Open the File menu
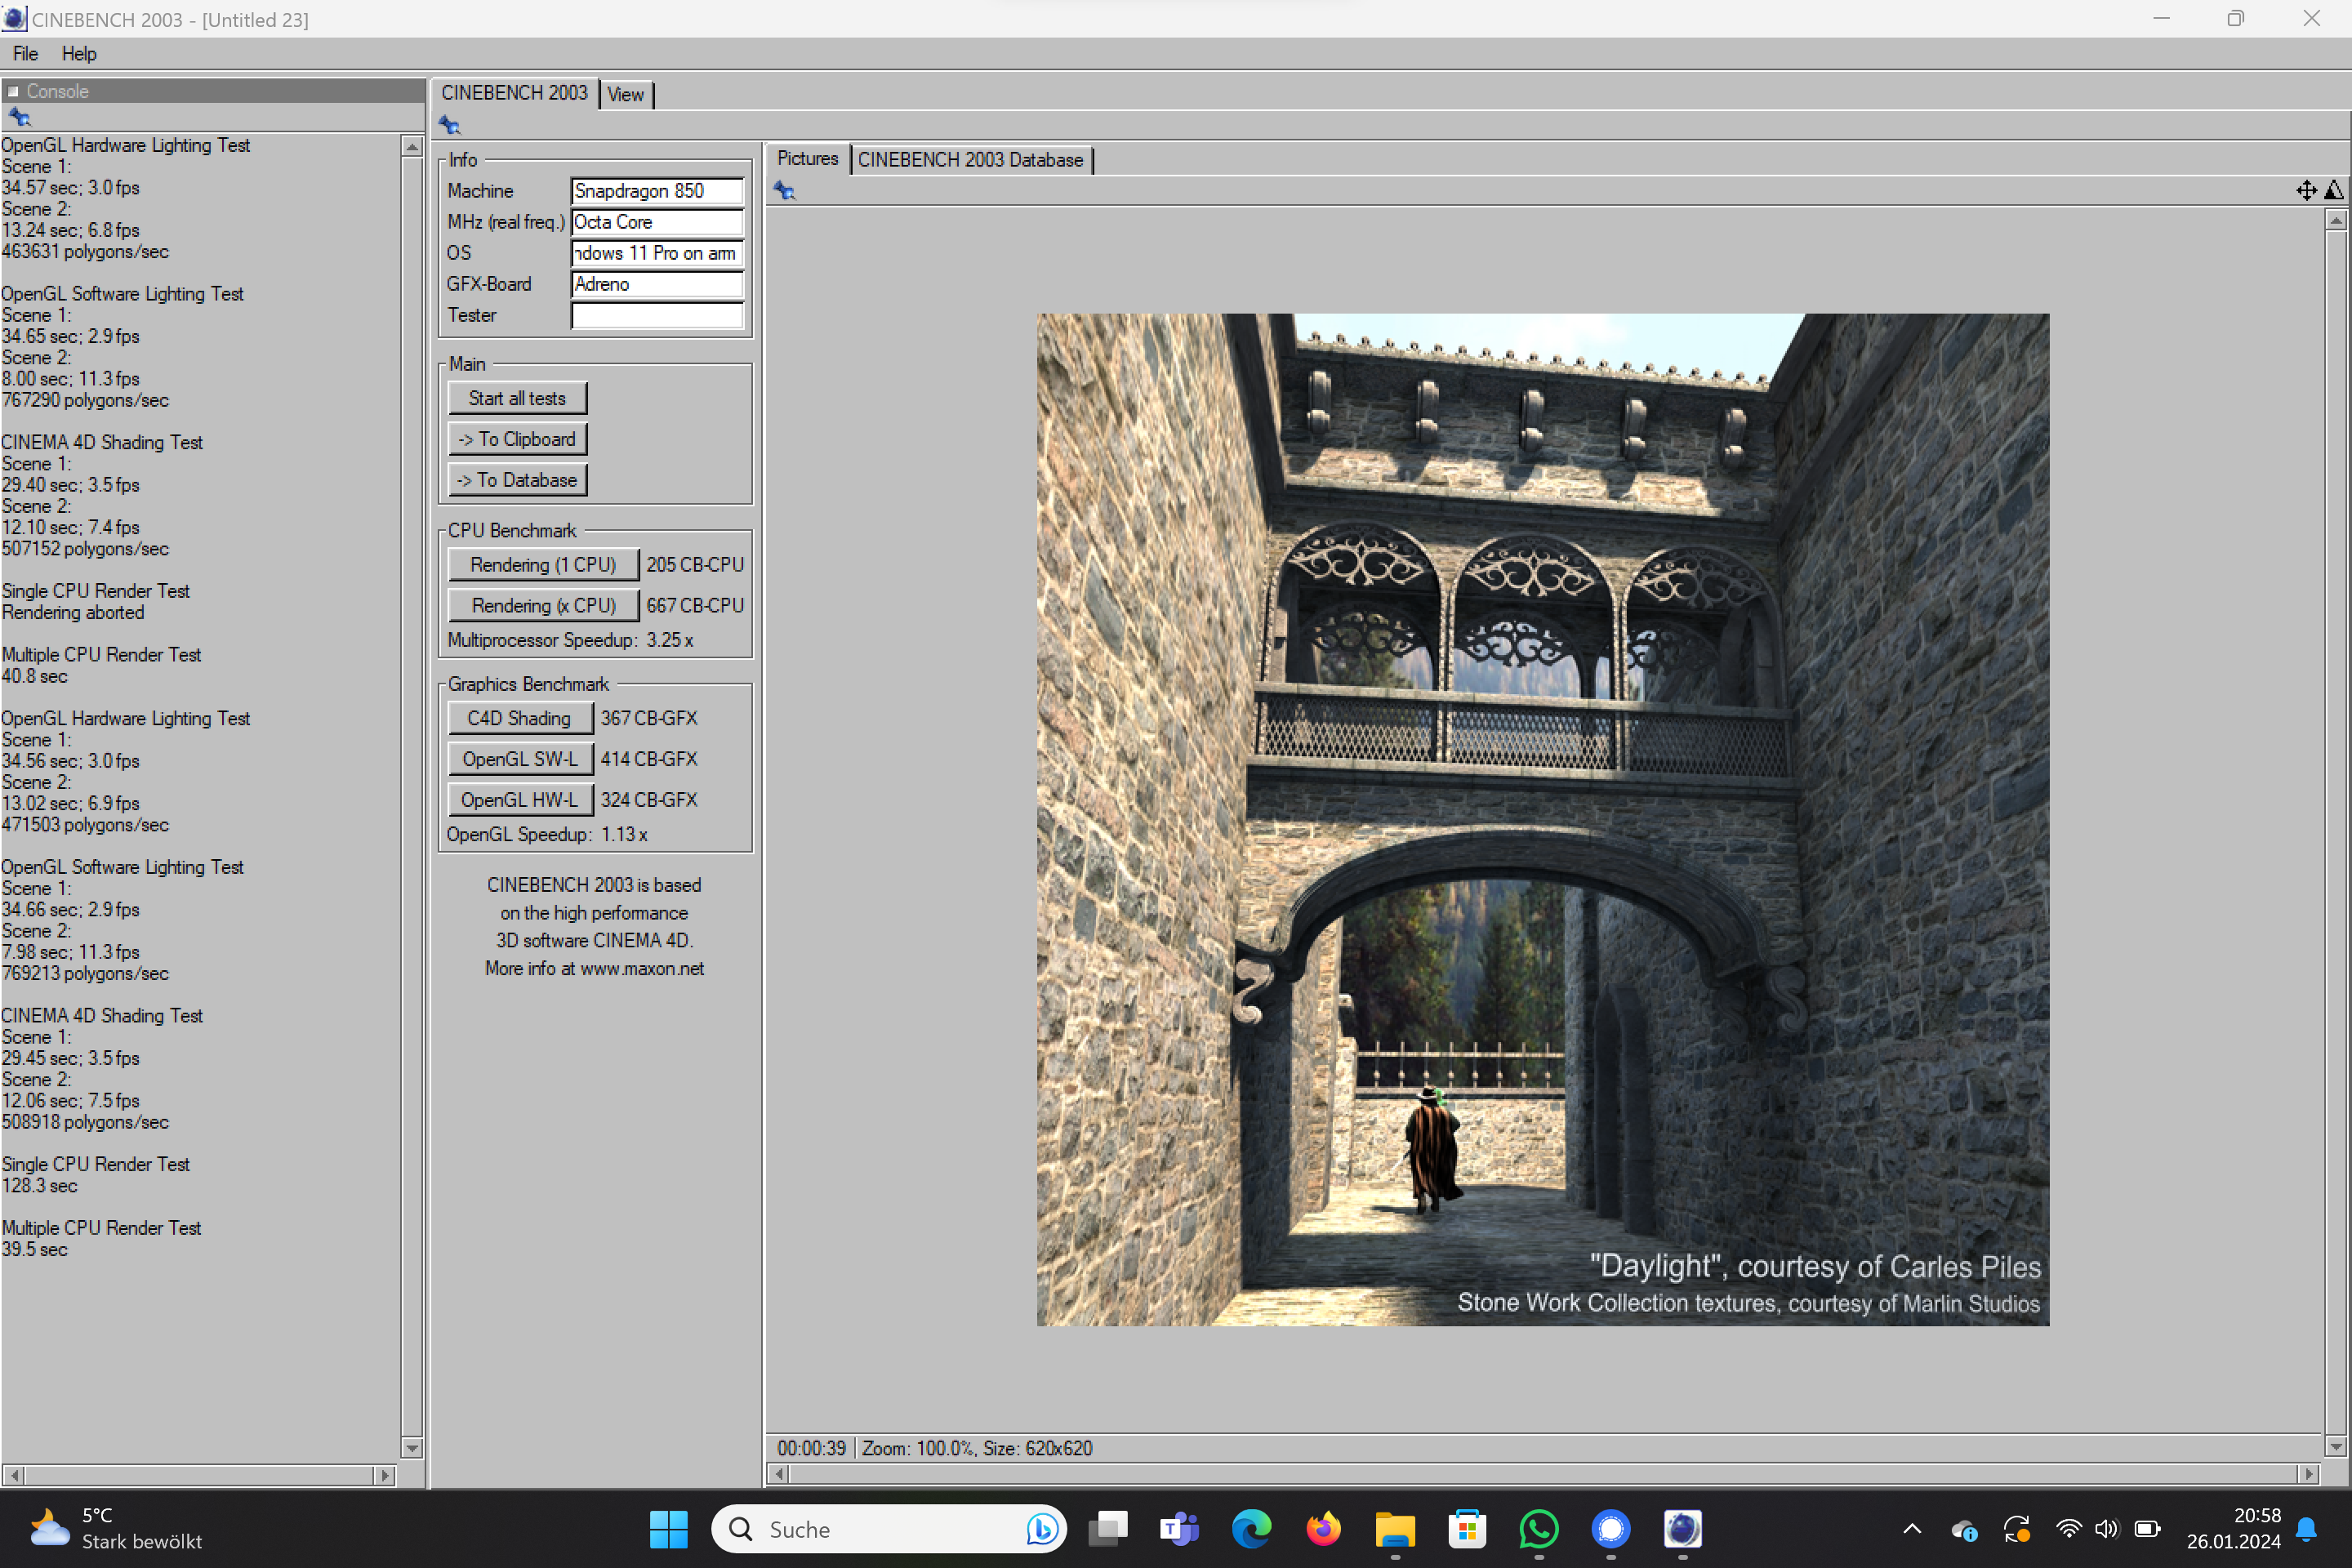 [25, 54]
